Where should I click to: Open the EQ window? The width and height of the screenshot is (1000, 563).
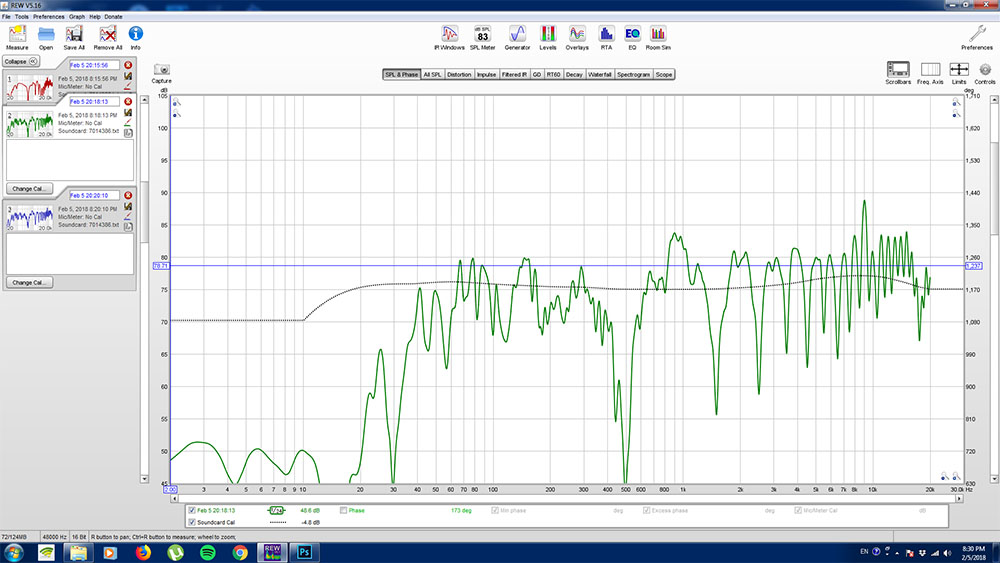632,38
